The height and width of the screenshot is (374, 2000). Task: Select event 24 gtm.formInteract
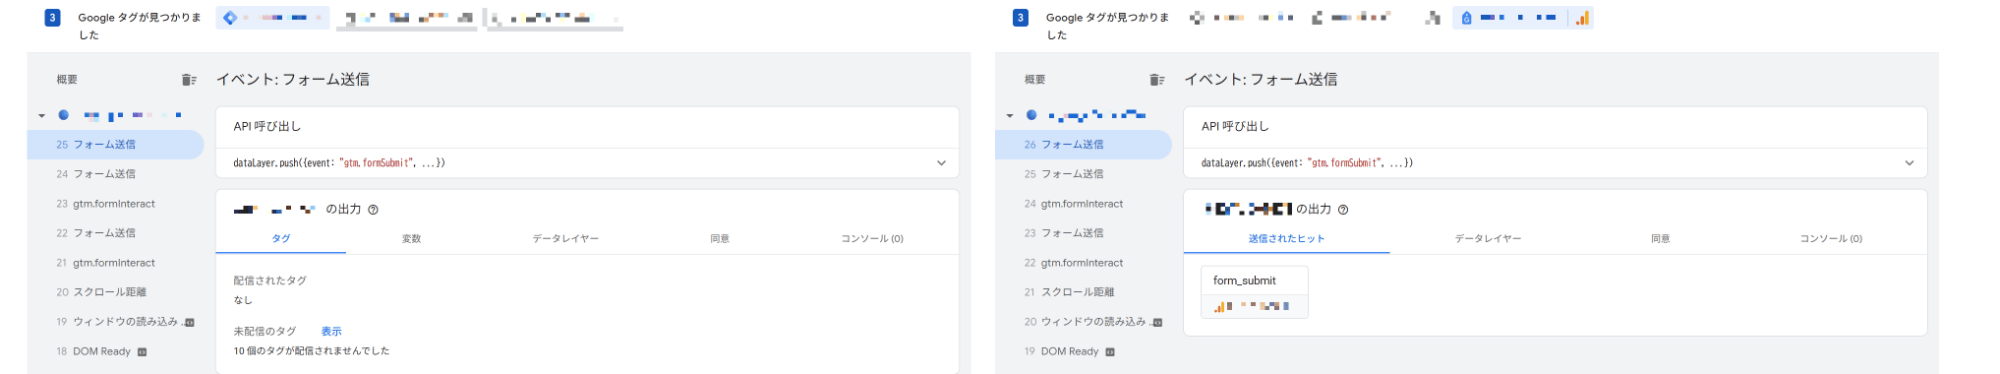point(1083,204)
